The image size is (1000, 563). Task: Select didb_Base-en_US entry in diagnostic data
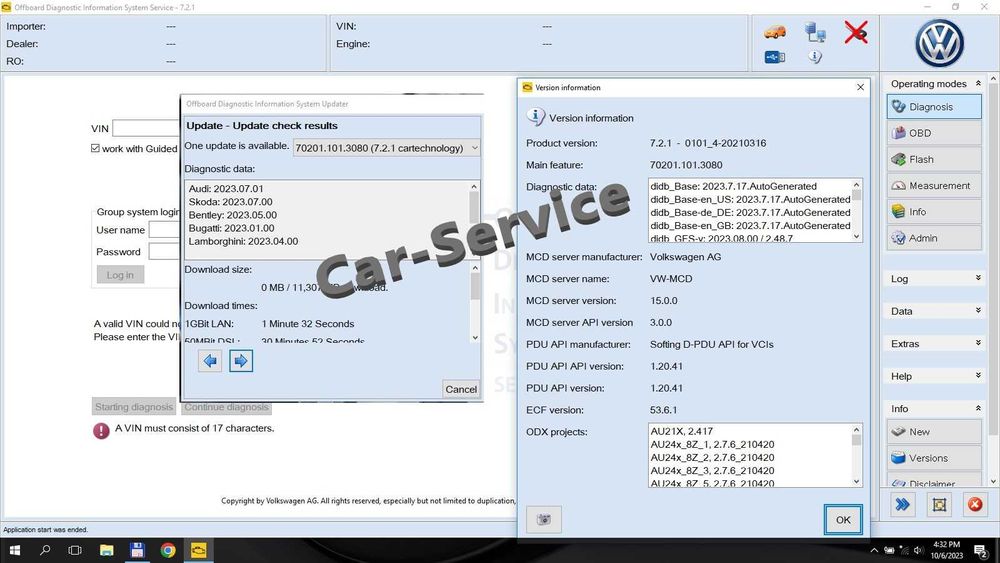750,200
